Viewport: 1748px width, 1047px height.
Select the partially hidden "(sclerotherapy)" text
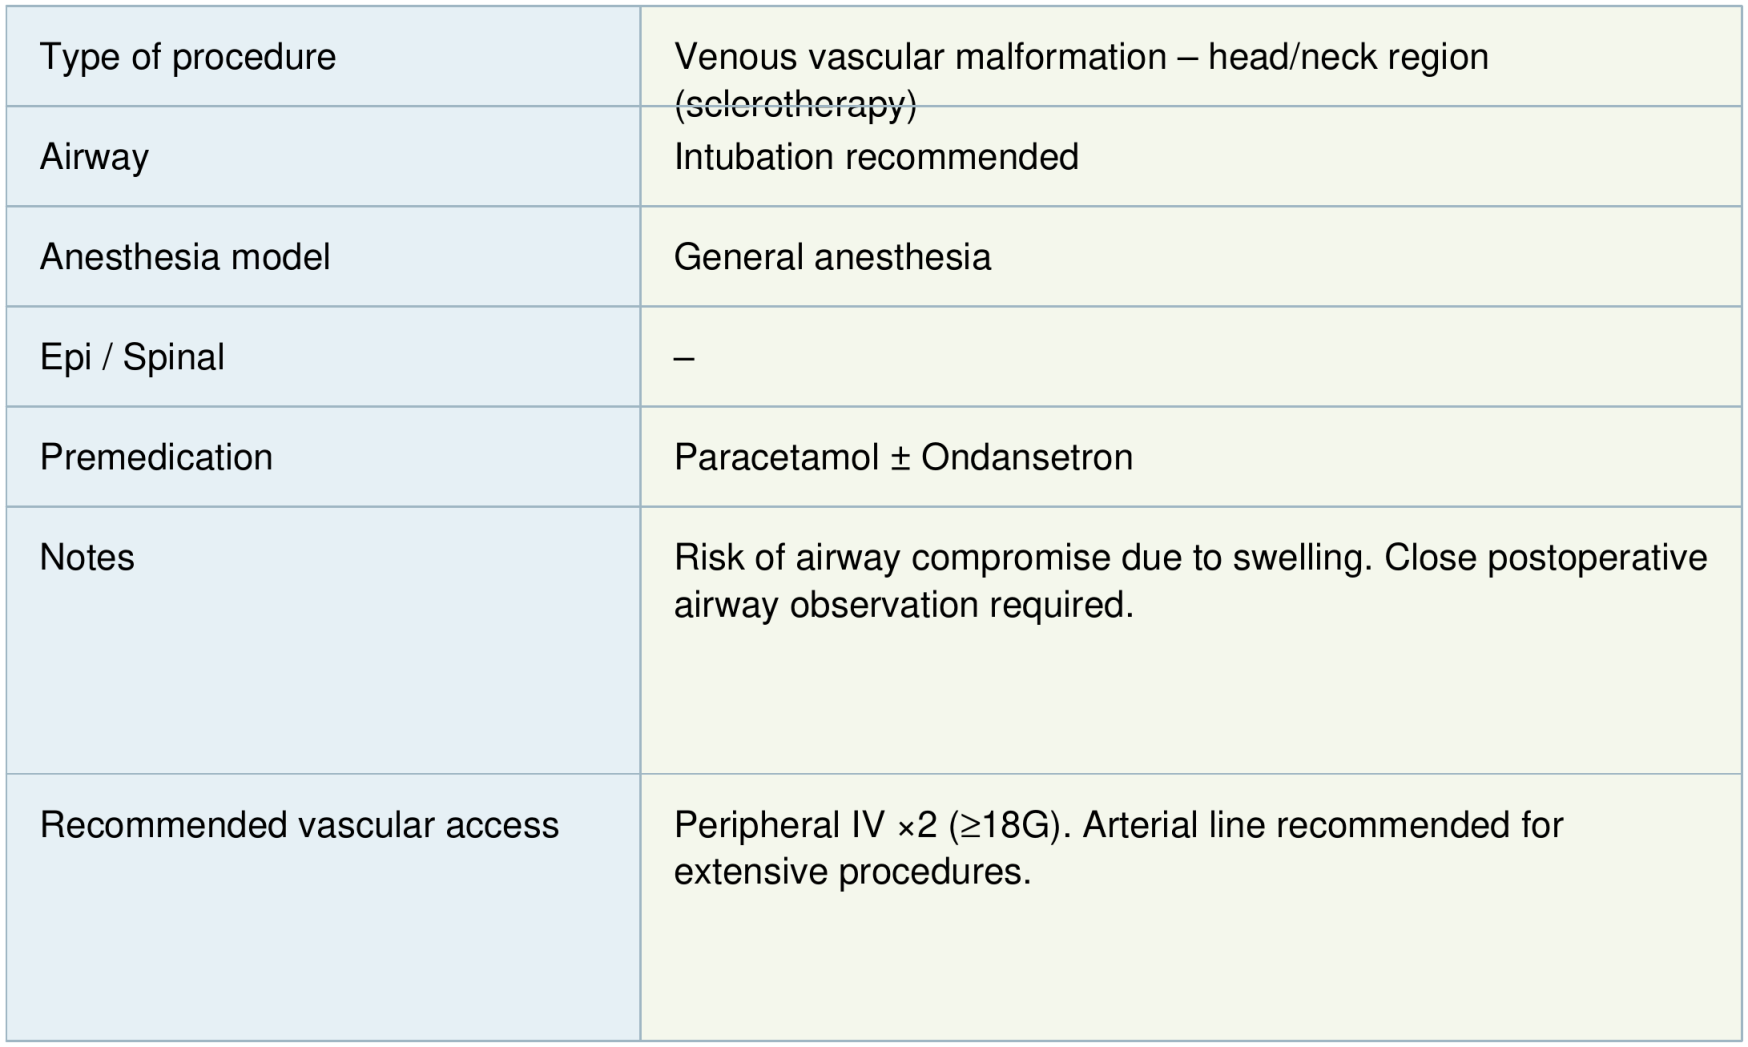[795, 105]
